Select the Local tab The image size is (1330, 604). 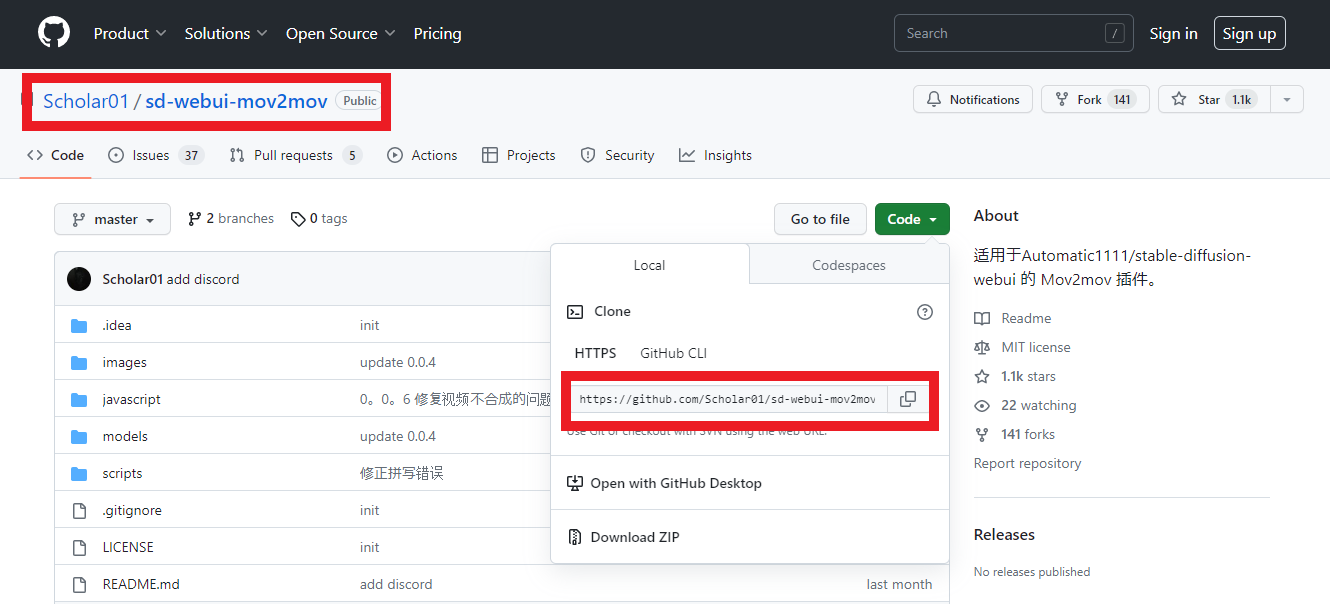[x=649, y=265]
